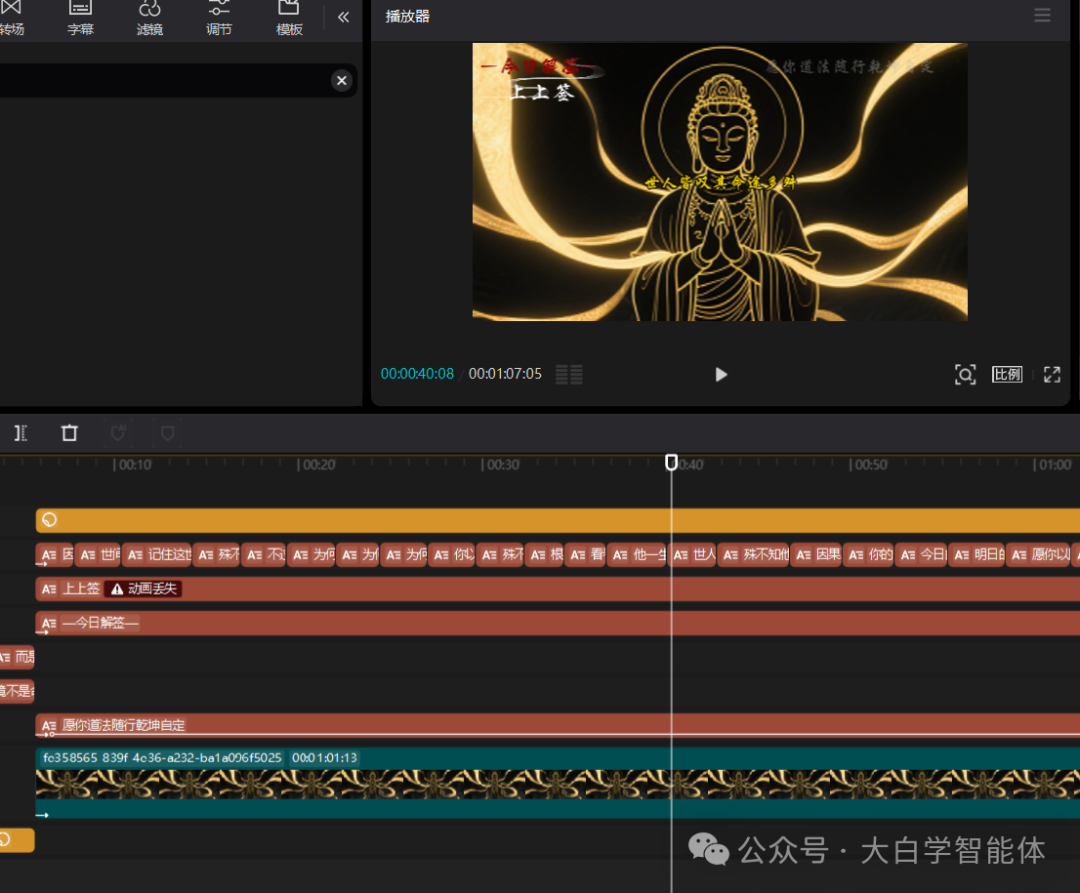Click the first shield marker icon

tap(118, 433)
